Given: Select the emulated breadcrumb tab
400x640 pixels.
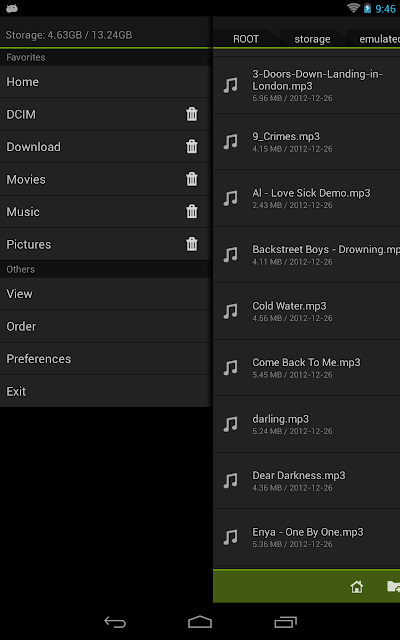Looking at the screenshot, I should pyautogui.click(x=379, y=39).
